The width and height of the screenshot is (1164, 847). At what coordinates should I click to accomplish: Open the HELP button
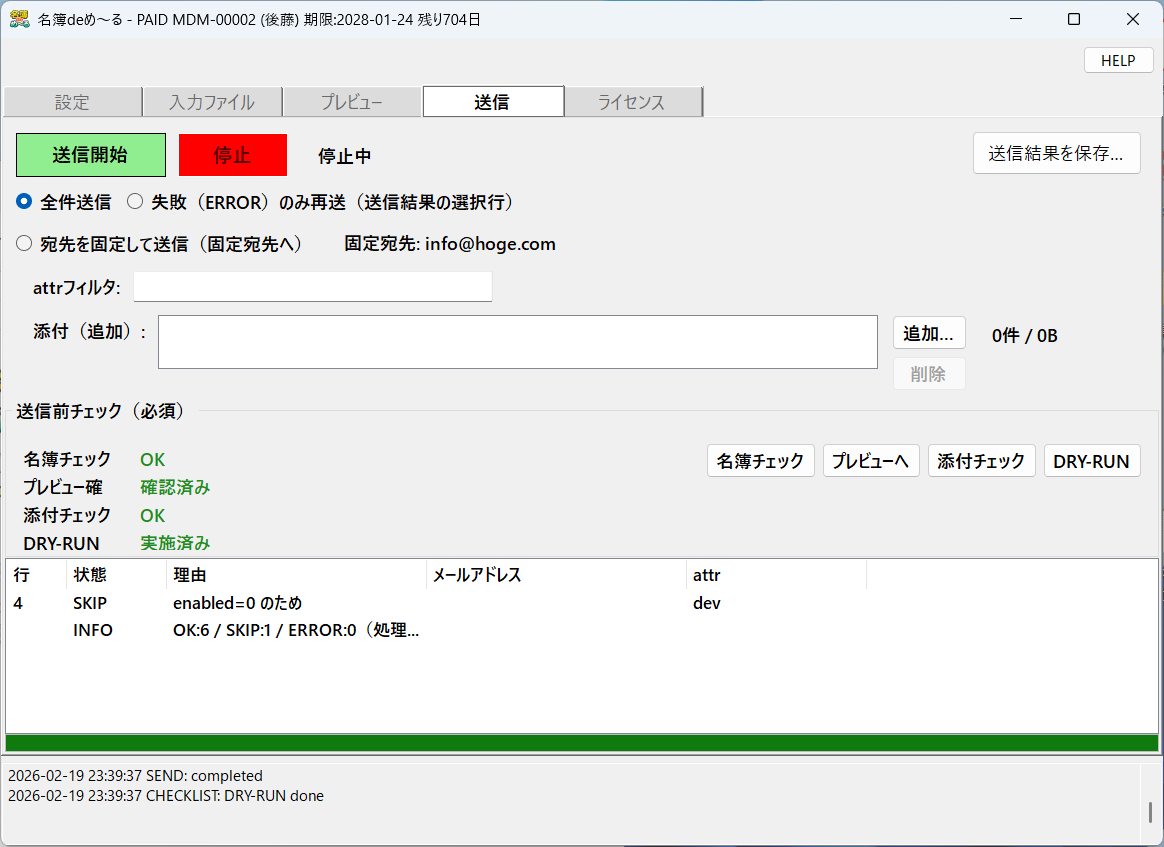pyautogui.click(x=1117, y=60)
